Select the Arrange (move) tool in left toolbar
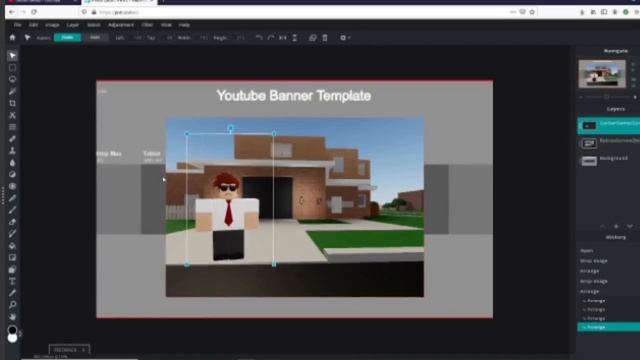The height and width of the screenshot is (360, 640). point(12,56)
